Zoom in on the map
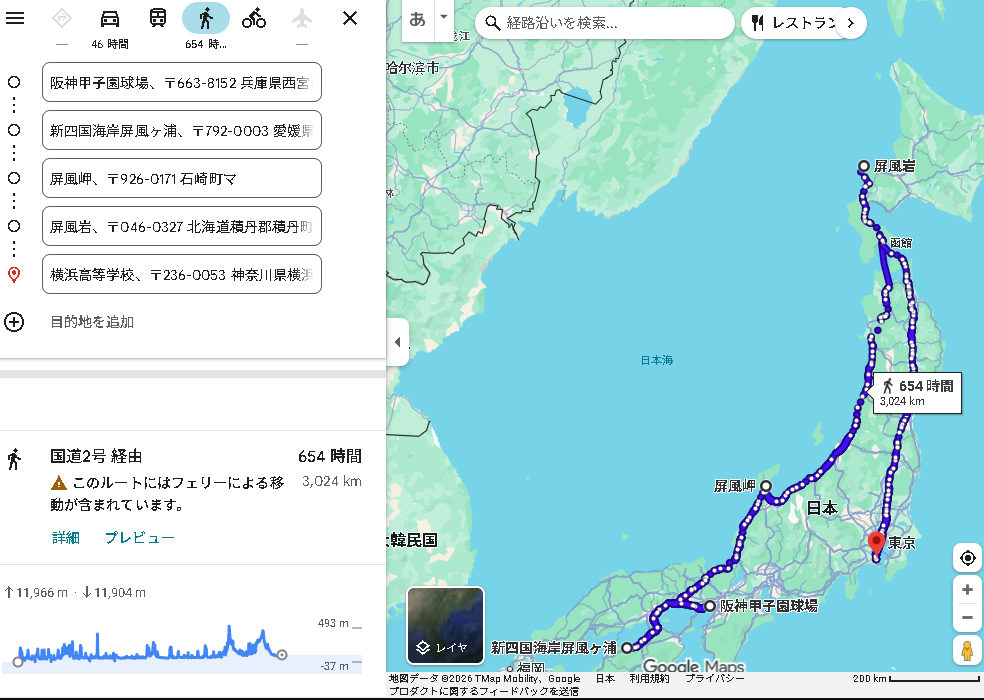The image size is (984, 700). pos(967,590)
